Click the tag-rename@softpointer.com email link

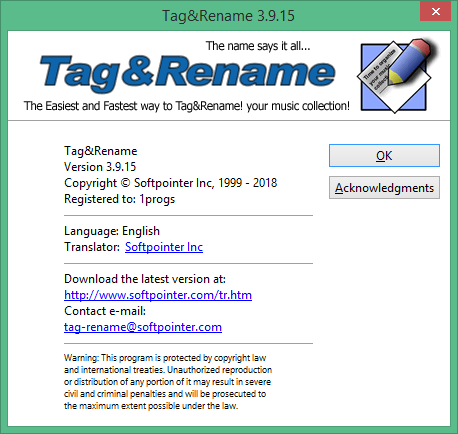pyautogui.click(x=143, y=327)
